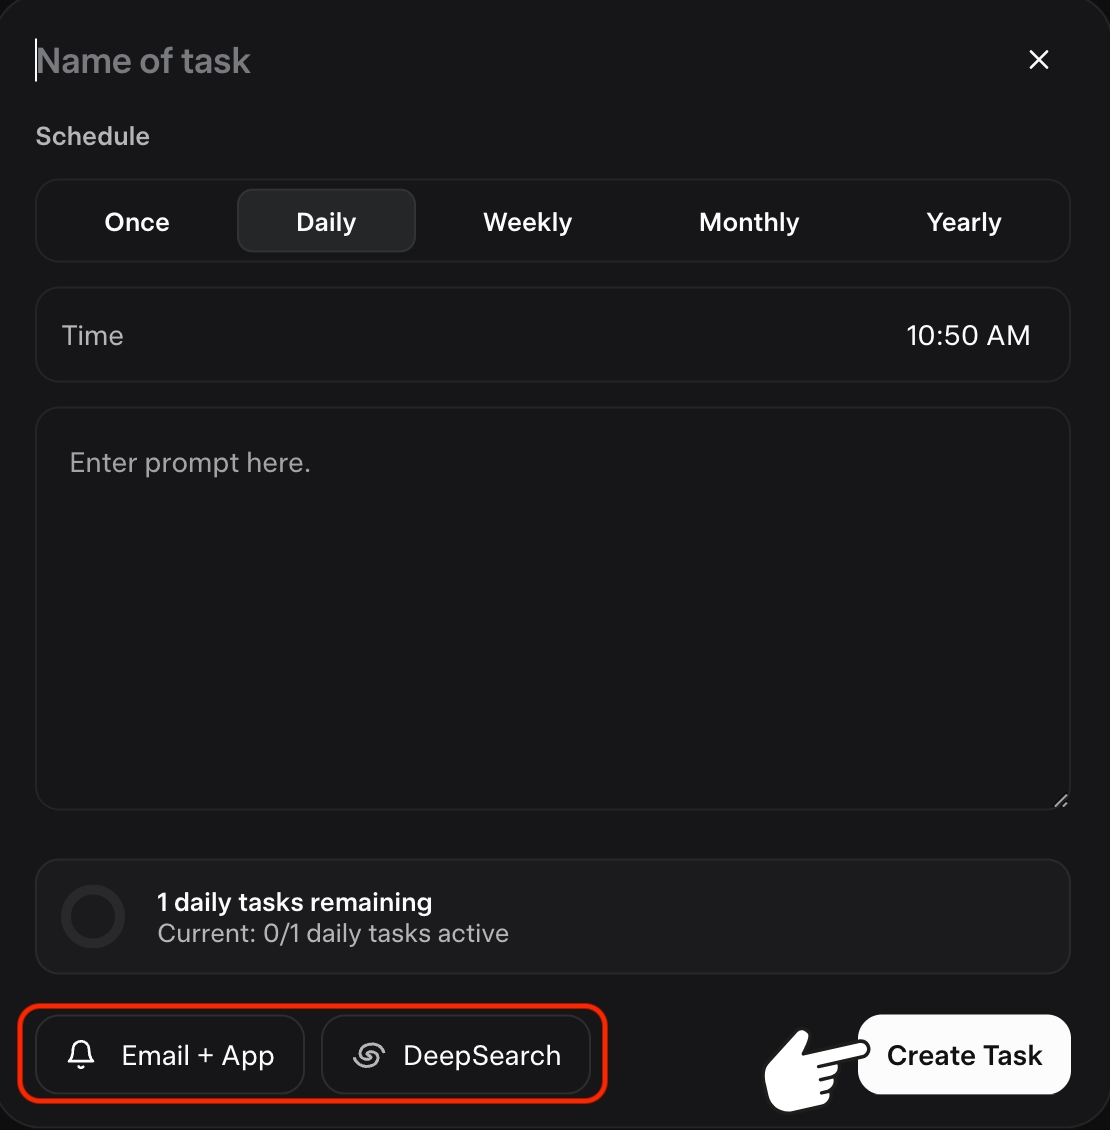Click the bell notification icon
The height and width of the screenshot is (1130, 1110).
[x=81, y=1054]
